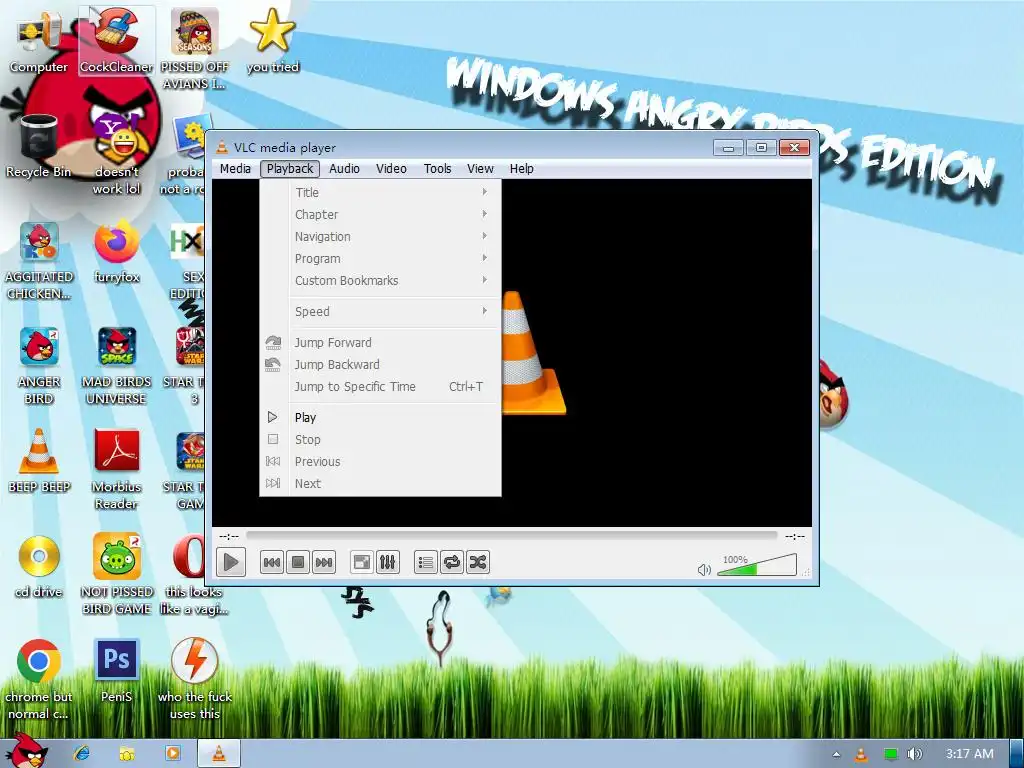This screenshot has height=768, width=1024.
Task: Choose Jump Forward in Playback menu
Action: [x=381, y=342]
